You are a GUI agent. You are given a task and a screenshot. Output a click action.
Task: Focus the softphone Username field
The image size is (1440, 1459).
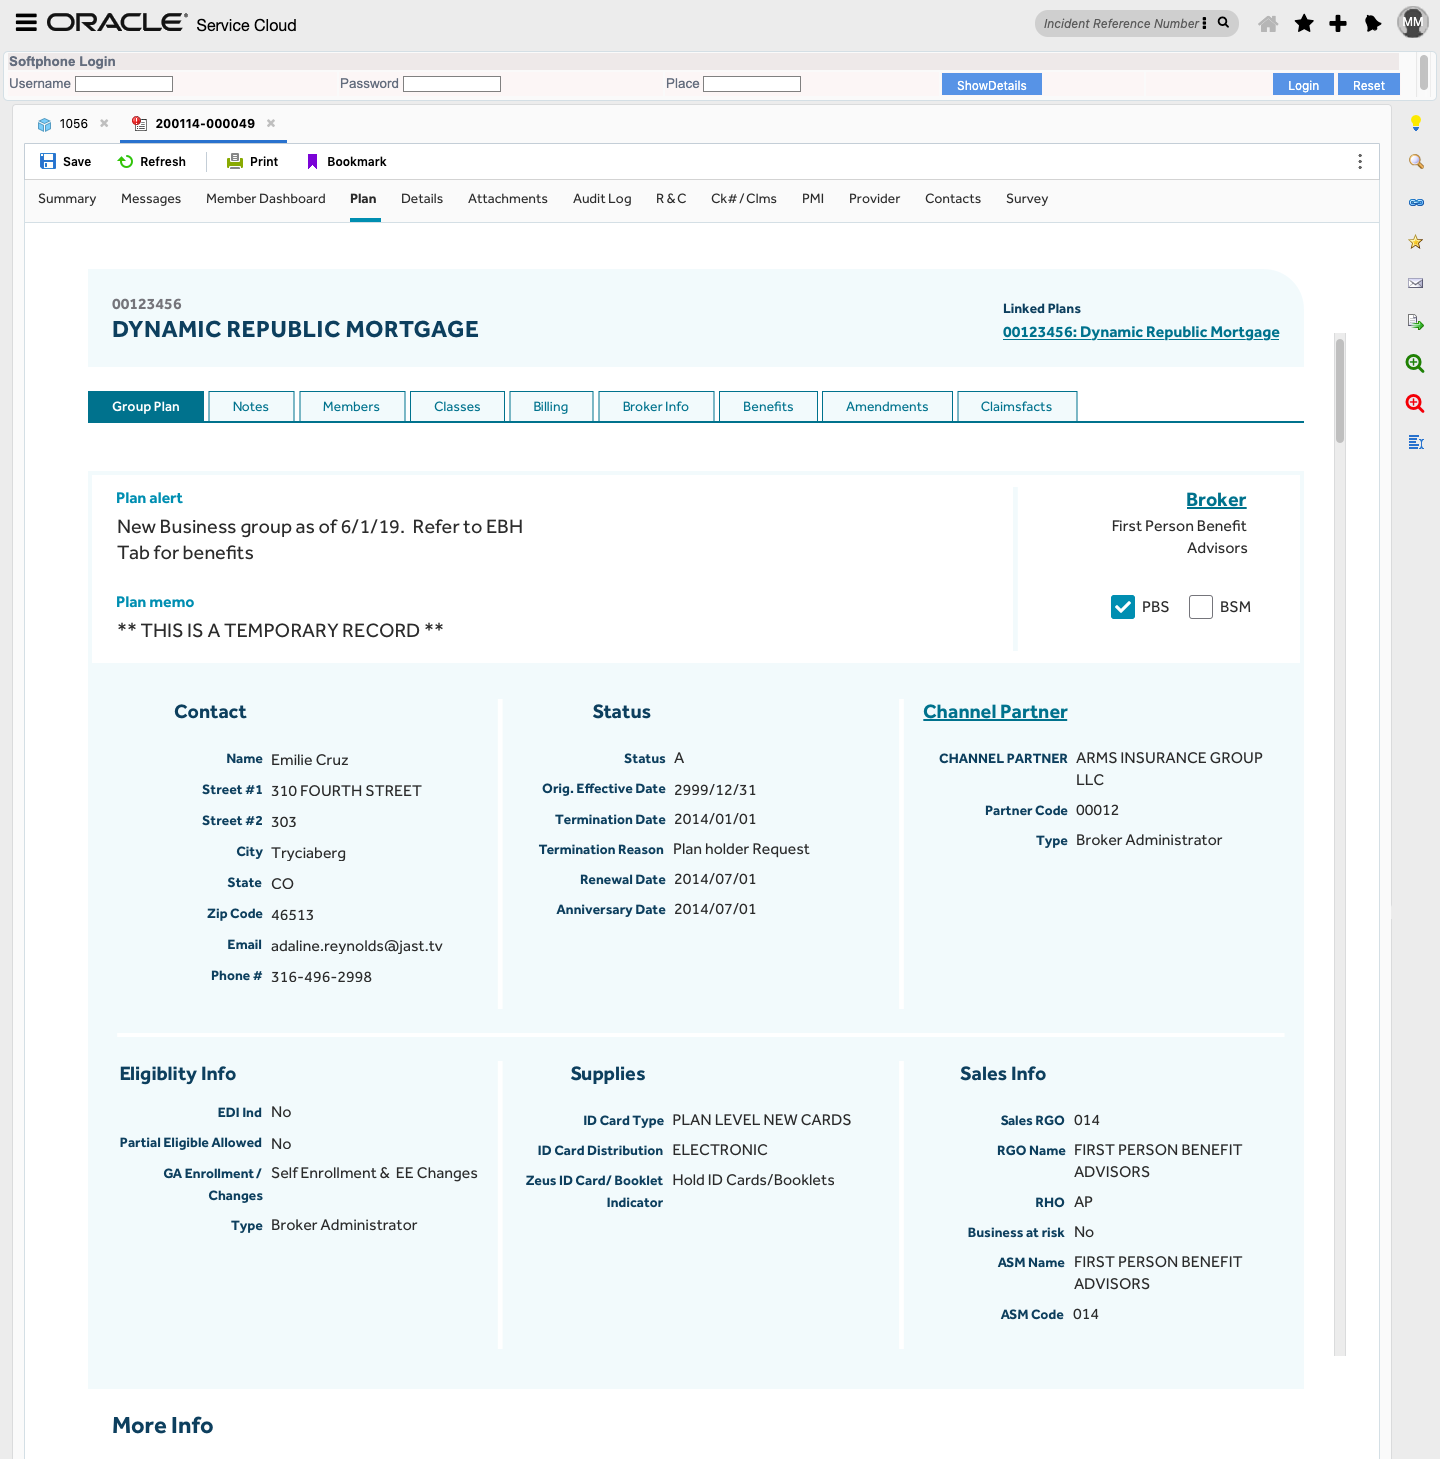[124, 84]
